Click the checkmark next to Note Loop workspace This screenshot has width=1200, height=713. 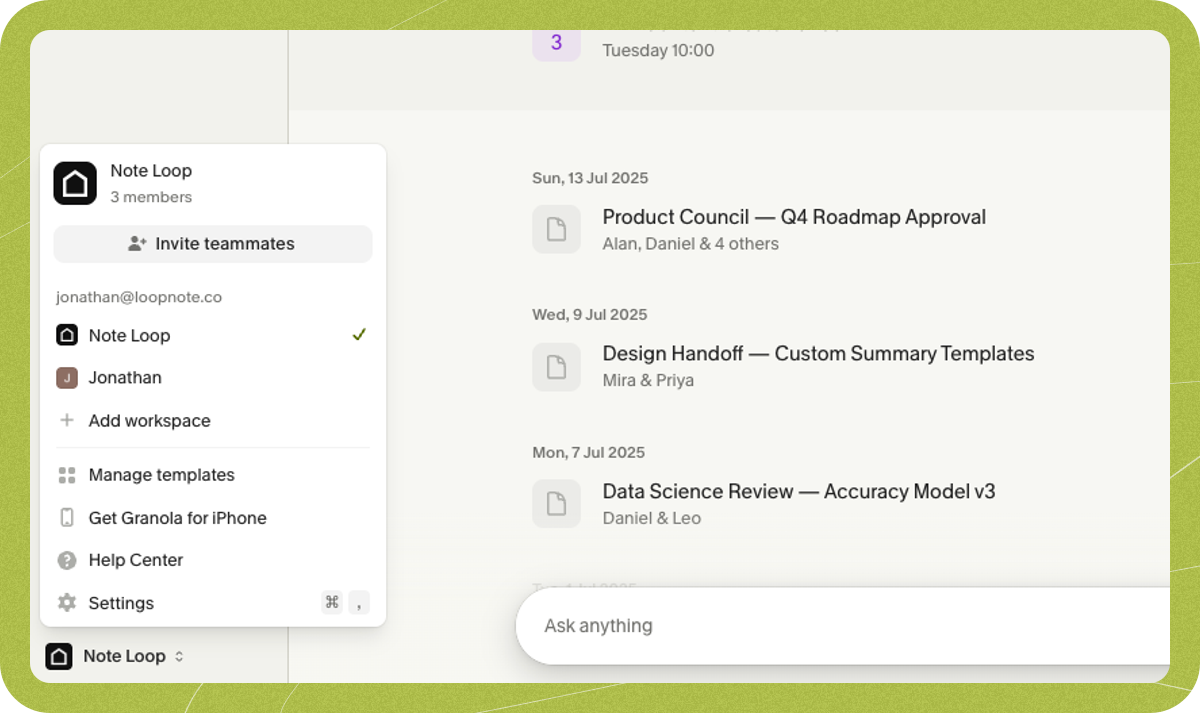(359, 335)
